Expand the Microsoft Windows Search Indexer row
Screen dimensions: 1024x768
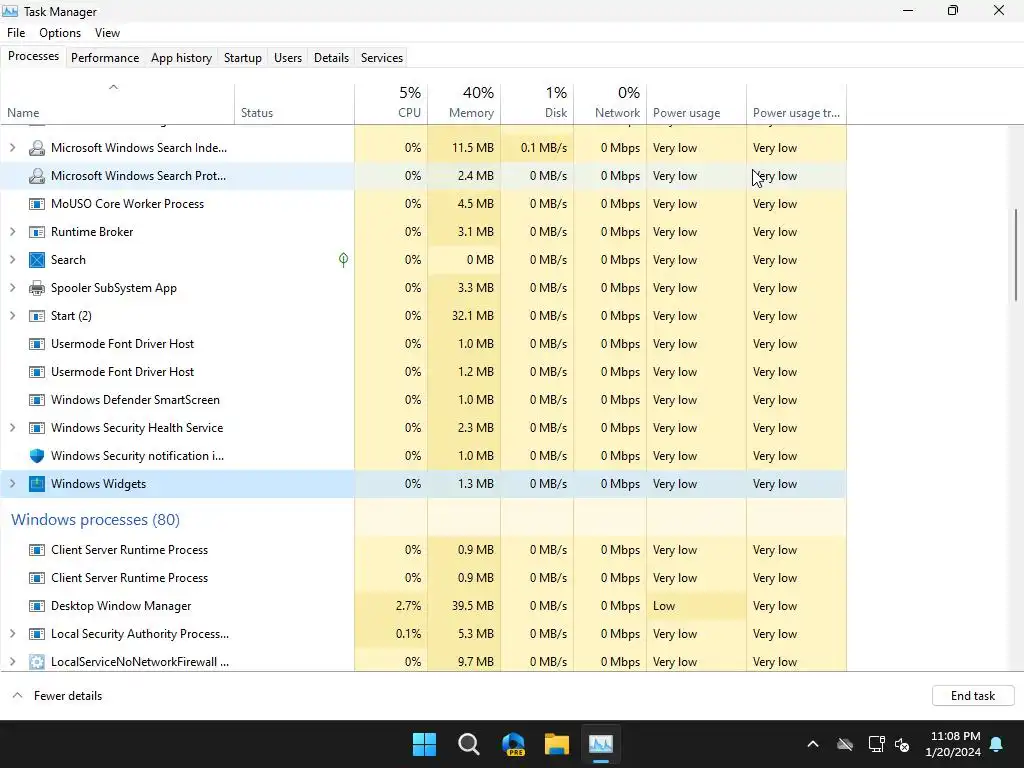coord(12,148)
